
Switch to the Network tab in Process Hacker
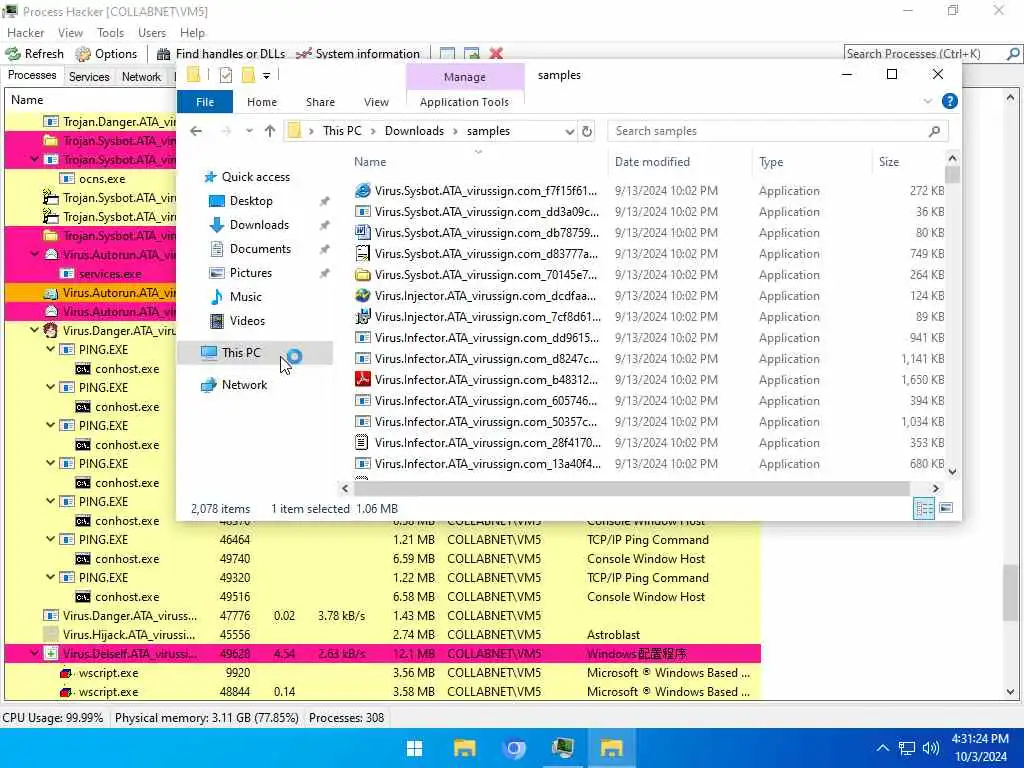click(141, 76)
